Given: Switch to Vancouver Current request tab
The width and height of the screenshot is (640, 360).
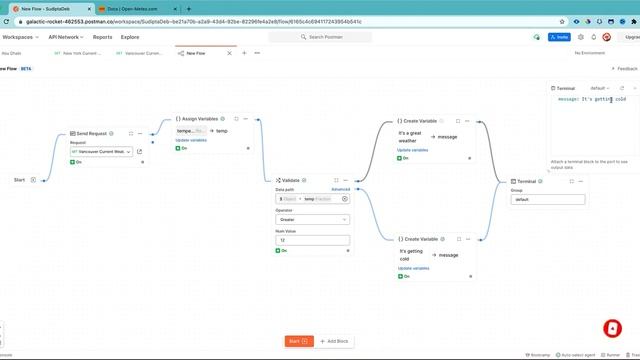Looking at the screenshot, I should (140, 53).
